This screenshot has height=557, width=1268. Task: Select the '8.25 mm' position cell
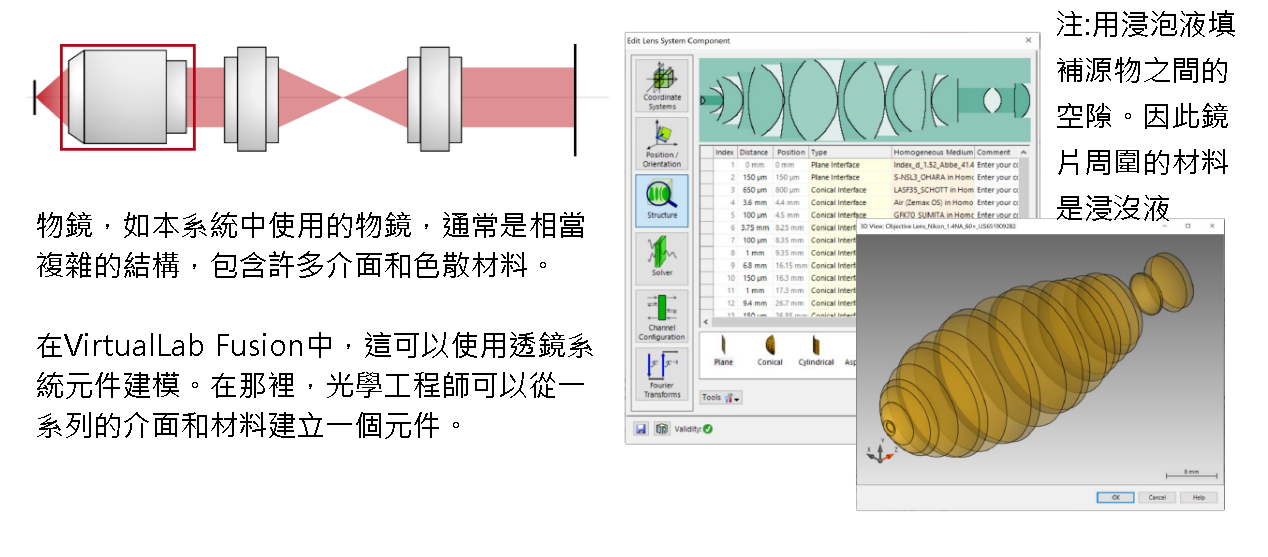(789, 227)
